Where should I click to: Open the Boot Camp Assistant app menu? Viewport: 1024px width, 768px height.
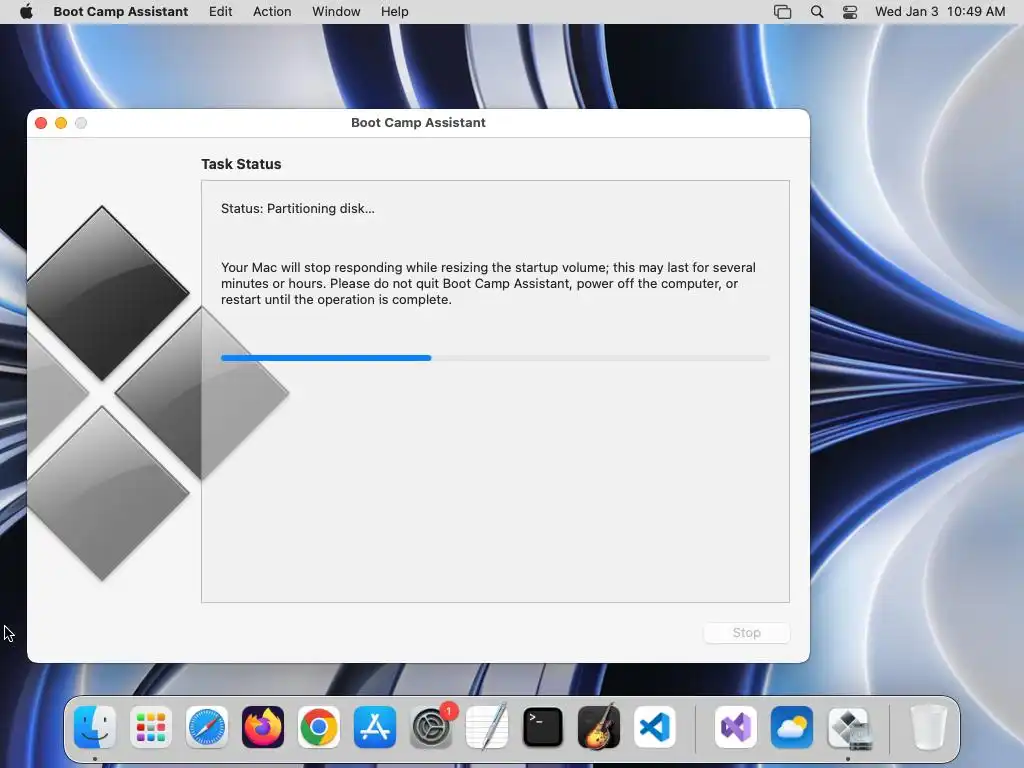120,12
